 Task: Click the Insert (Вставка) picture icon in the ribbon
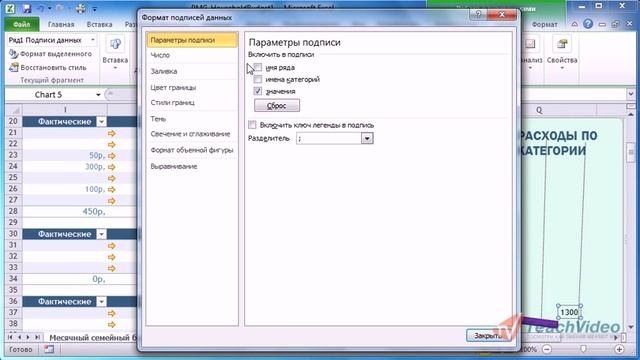tap(115, 44)
